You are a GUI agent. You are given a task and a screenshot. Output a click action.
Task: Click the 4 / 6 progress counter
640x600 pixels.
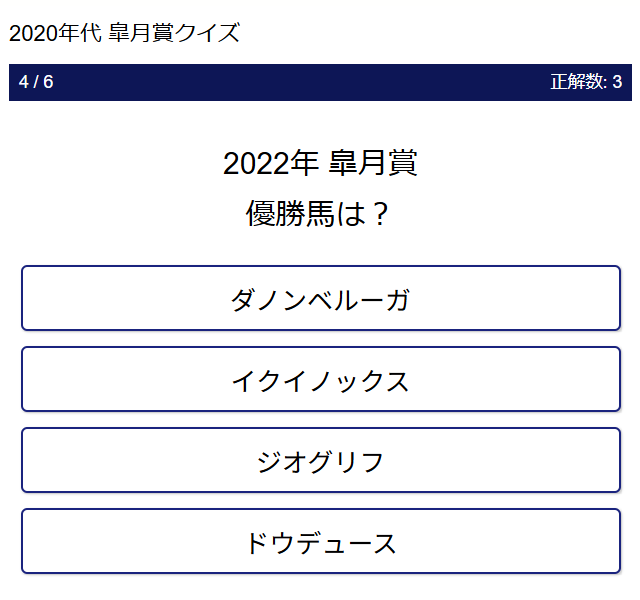pos(36,82)
